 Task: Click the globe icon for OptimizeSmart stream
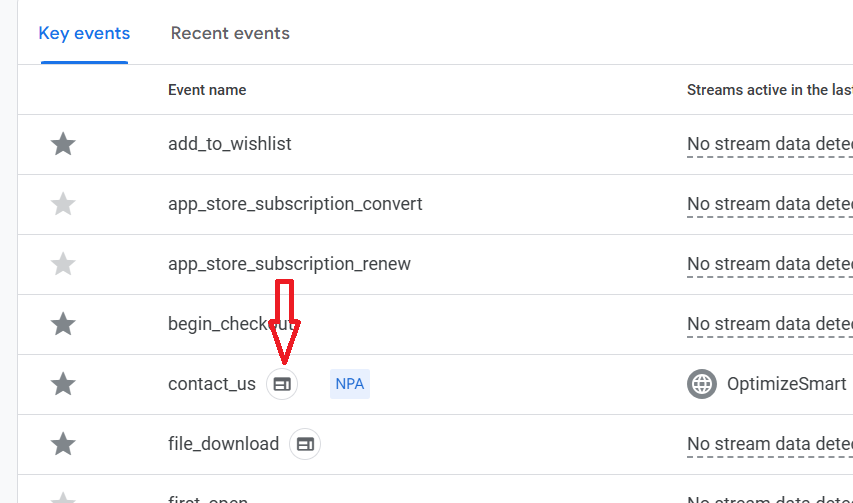tap(702, 384)
